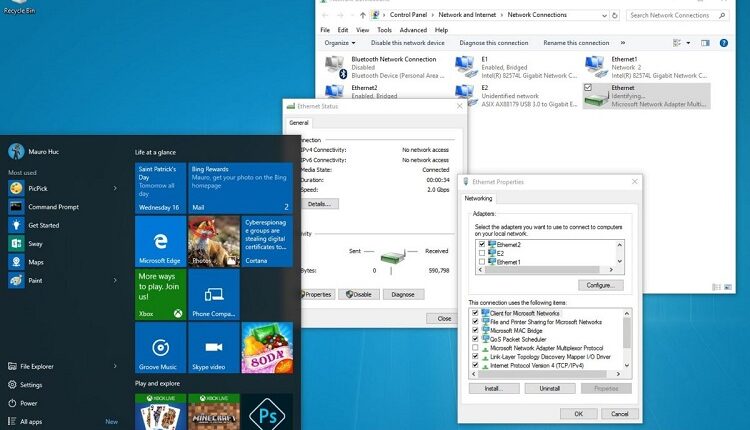This screenshot has width=750, height=430.
Task: Open the Tools menu
Action: click(384, 30)
